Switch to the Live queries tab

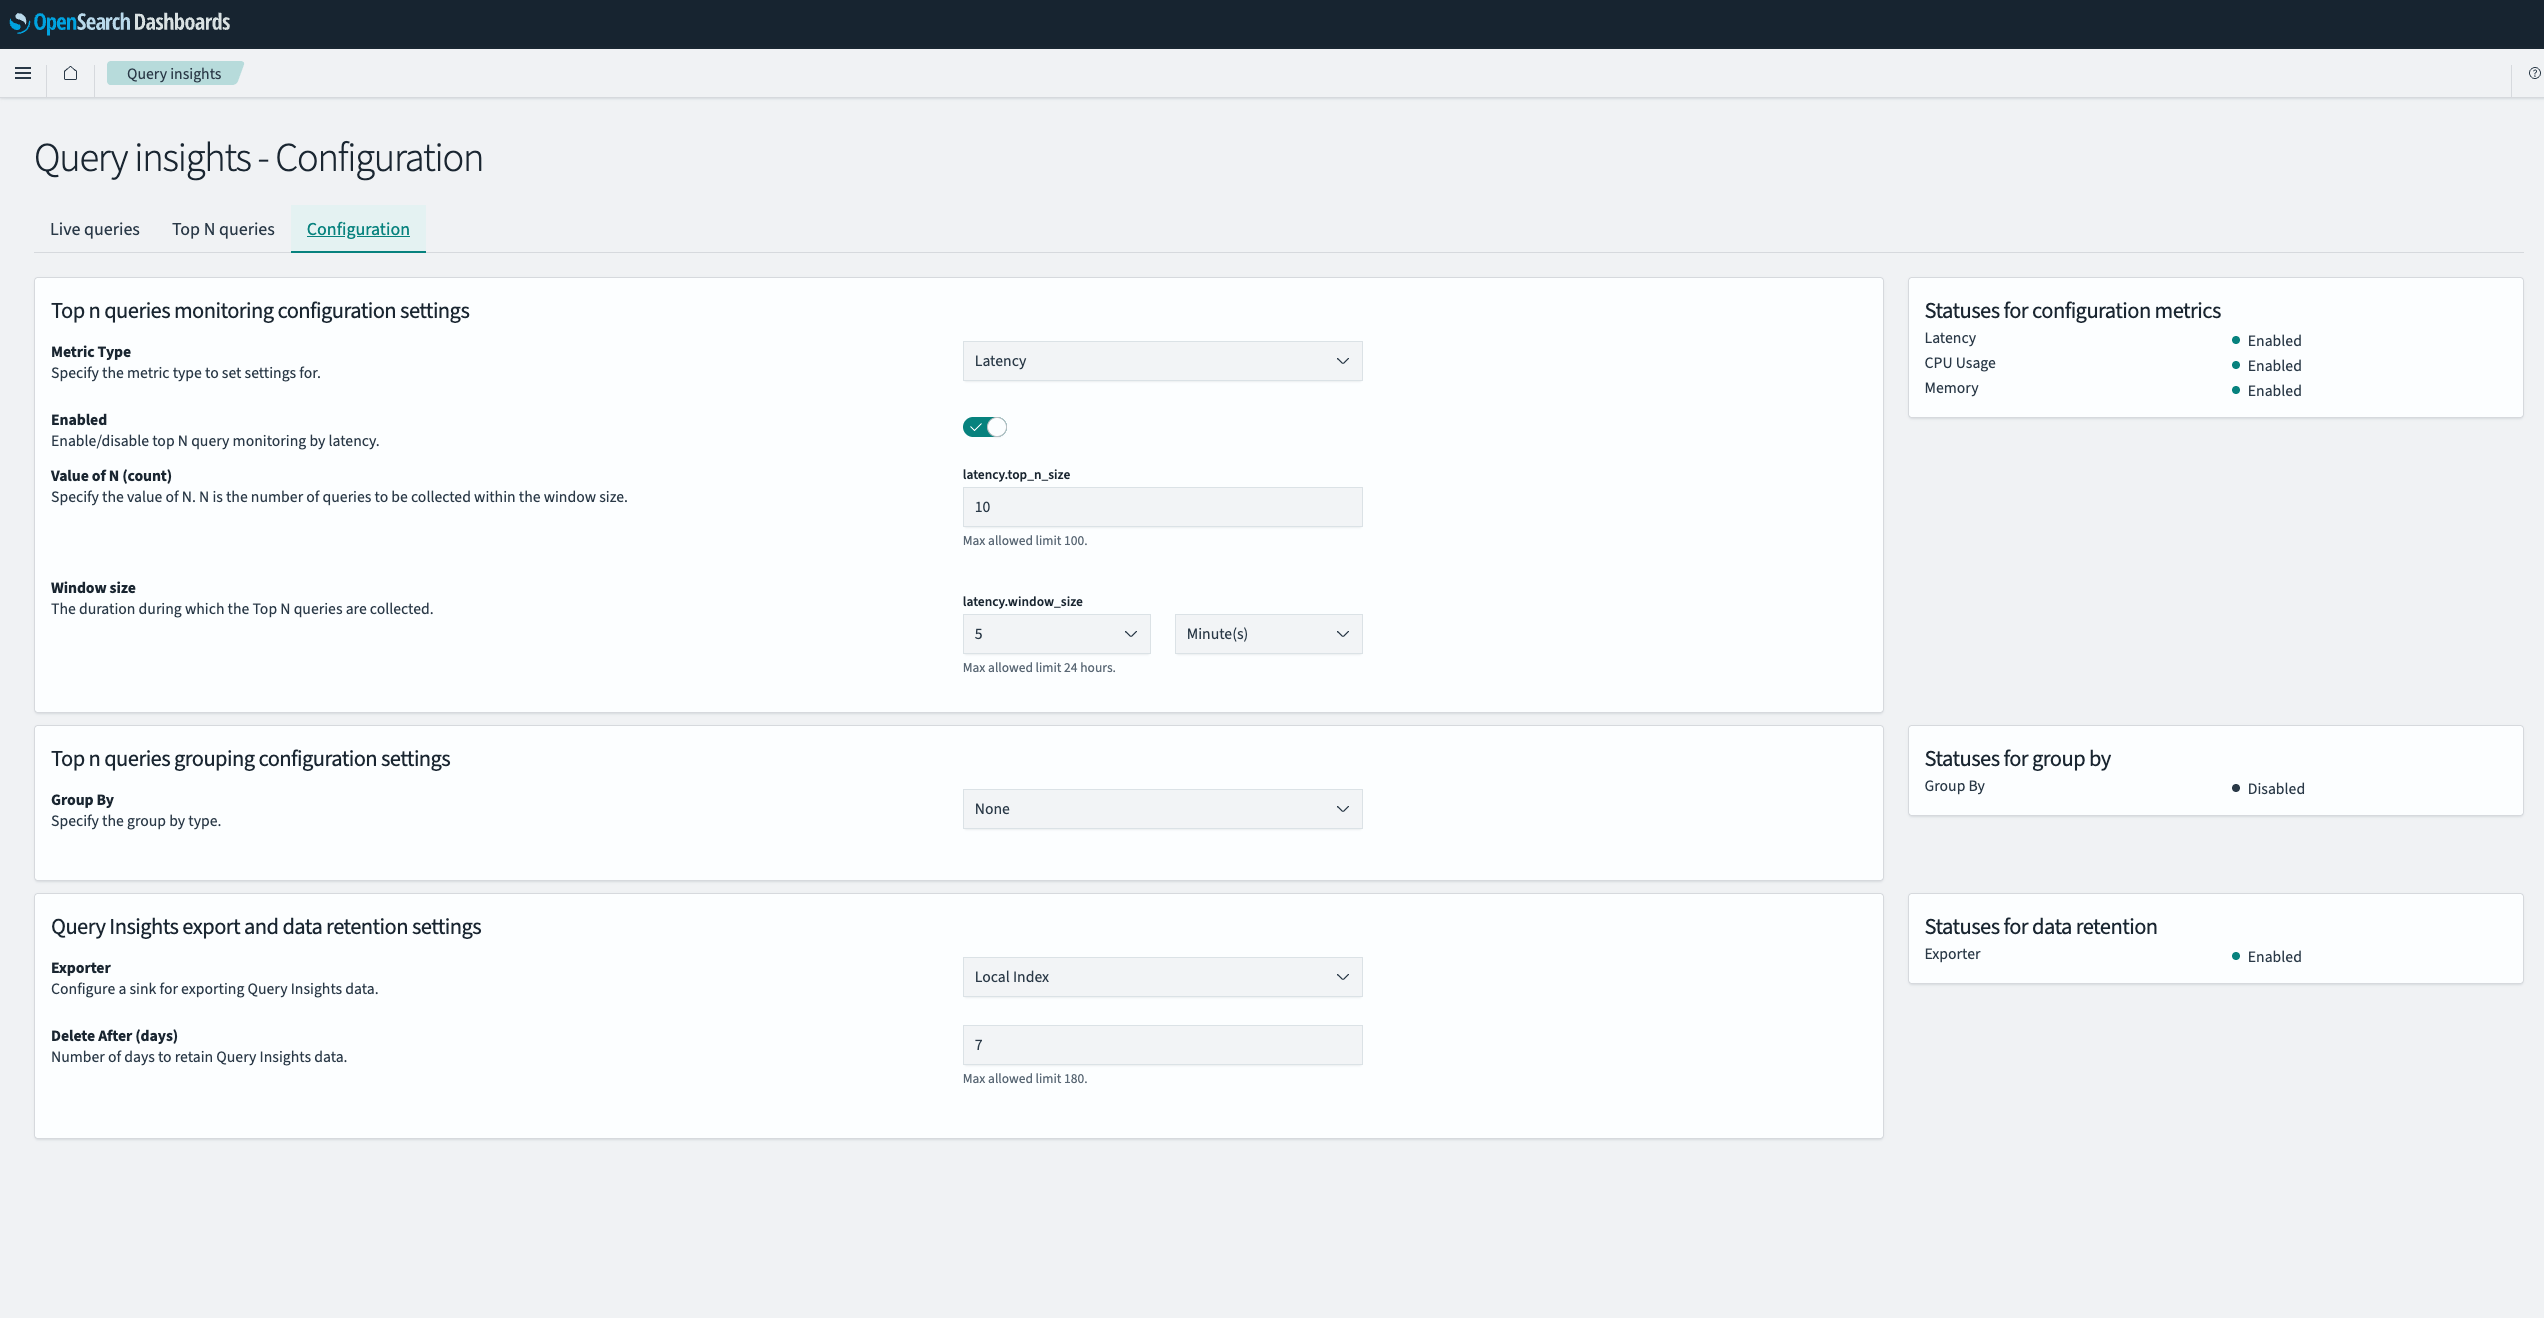coord(95,229)
